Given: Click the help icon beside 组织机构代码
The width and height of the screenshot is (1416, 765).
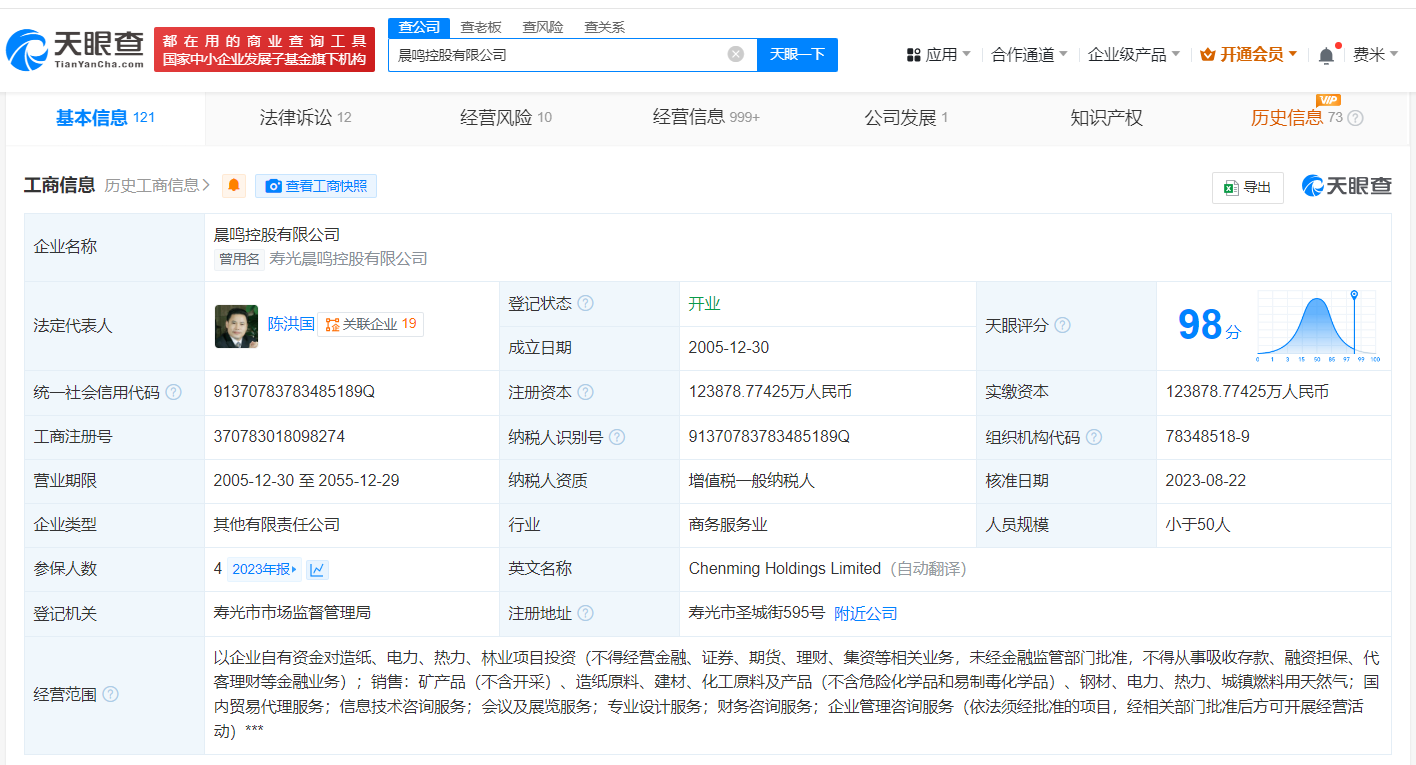Looking at the screenshot, I should click(1094, 437).
